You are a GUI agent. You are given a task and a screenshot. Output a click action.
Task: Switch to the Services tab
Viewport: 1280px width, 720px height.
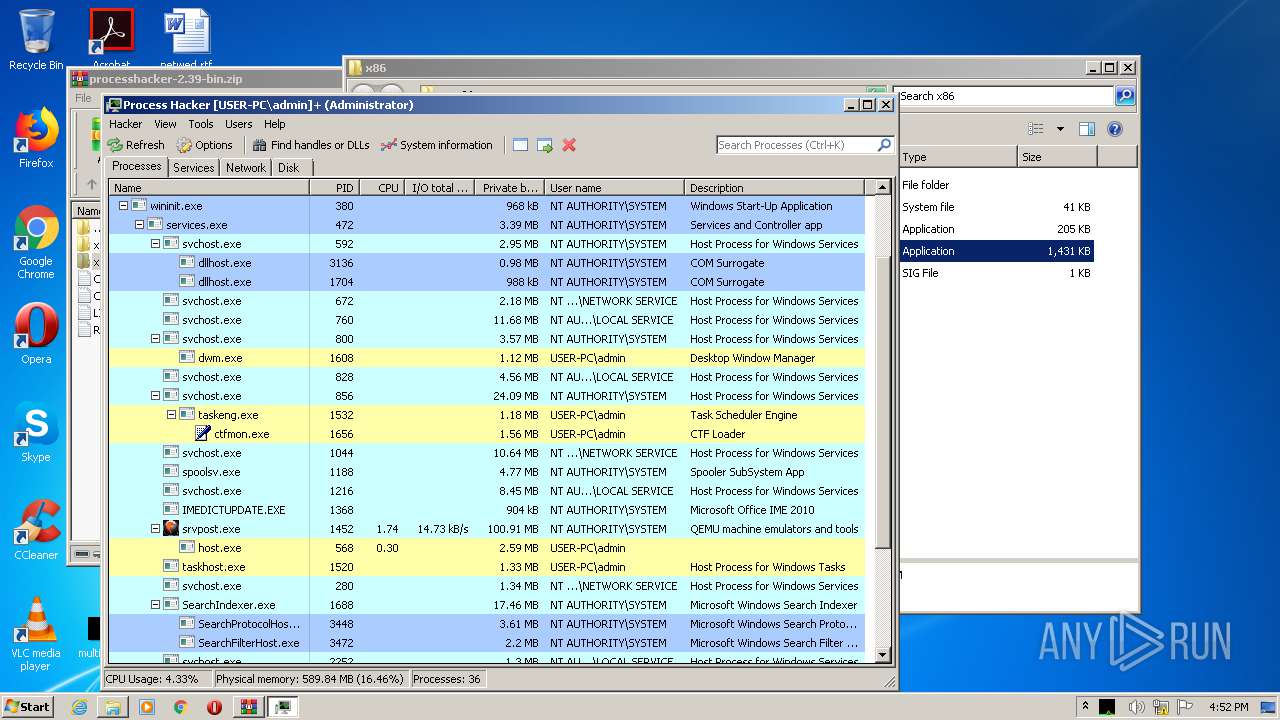pyautogui.click(x=194, y=168)
